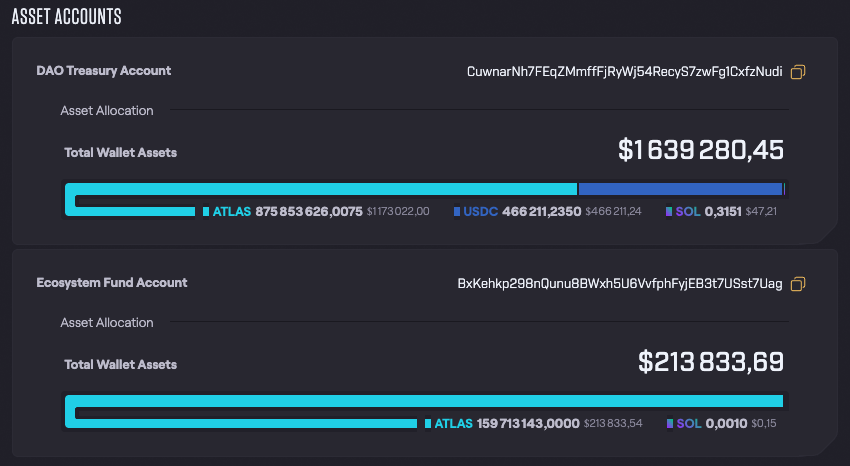This screenshot has height=466, width=850.
Task: Click the ASSET ACCOUNTS section title
Action: (66, 16)
